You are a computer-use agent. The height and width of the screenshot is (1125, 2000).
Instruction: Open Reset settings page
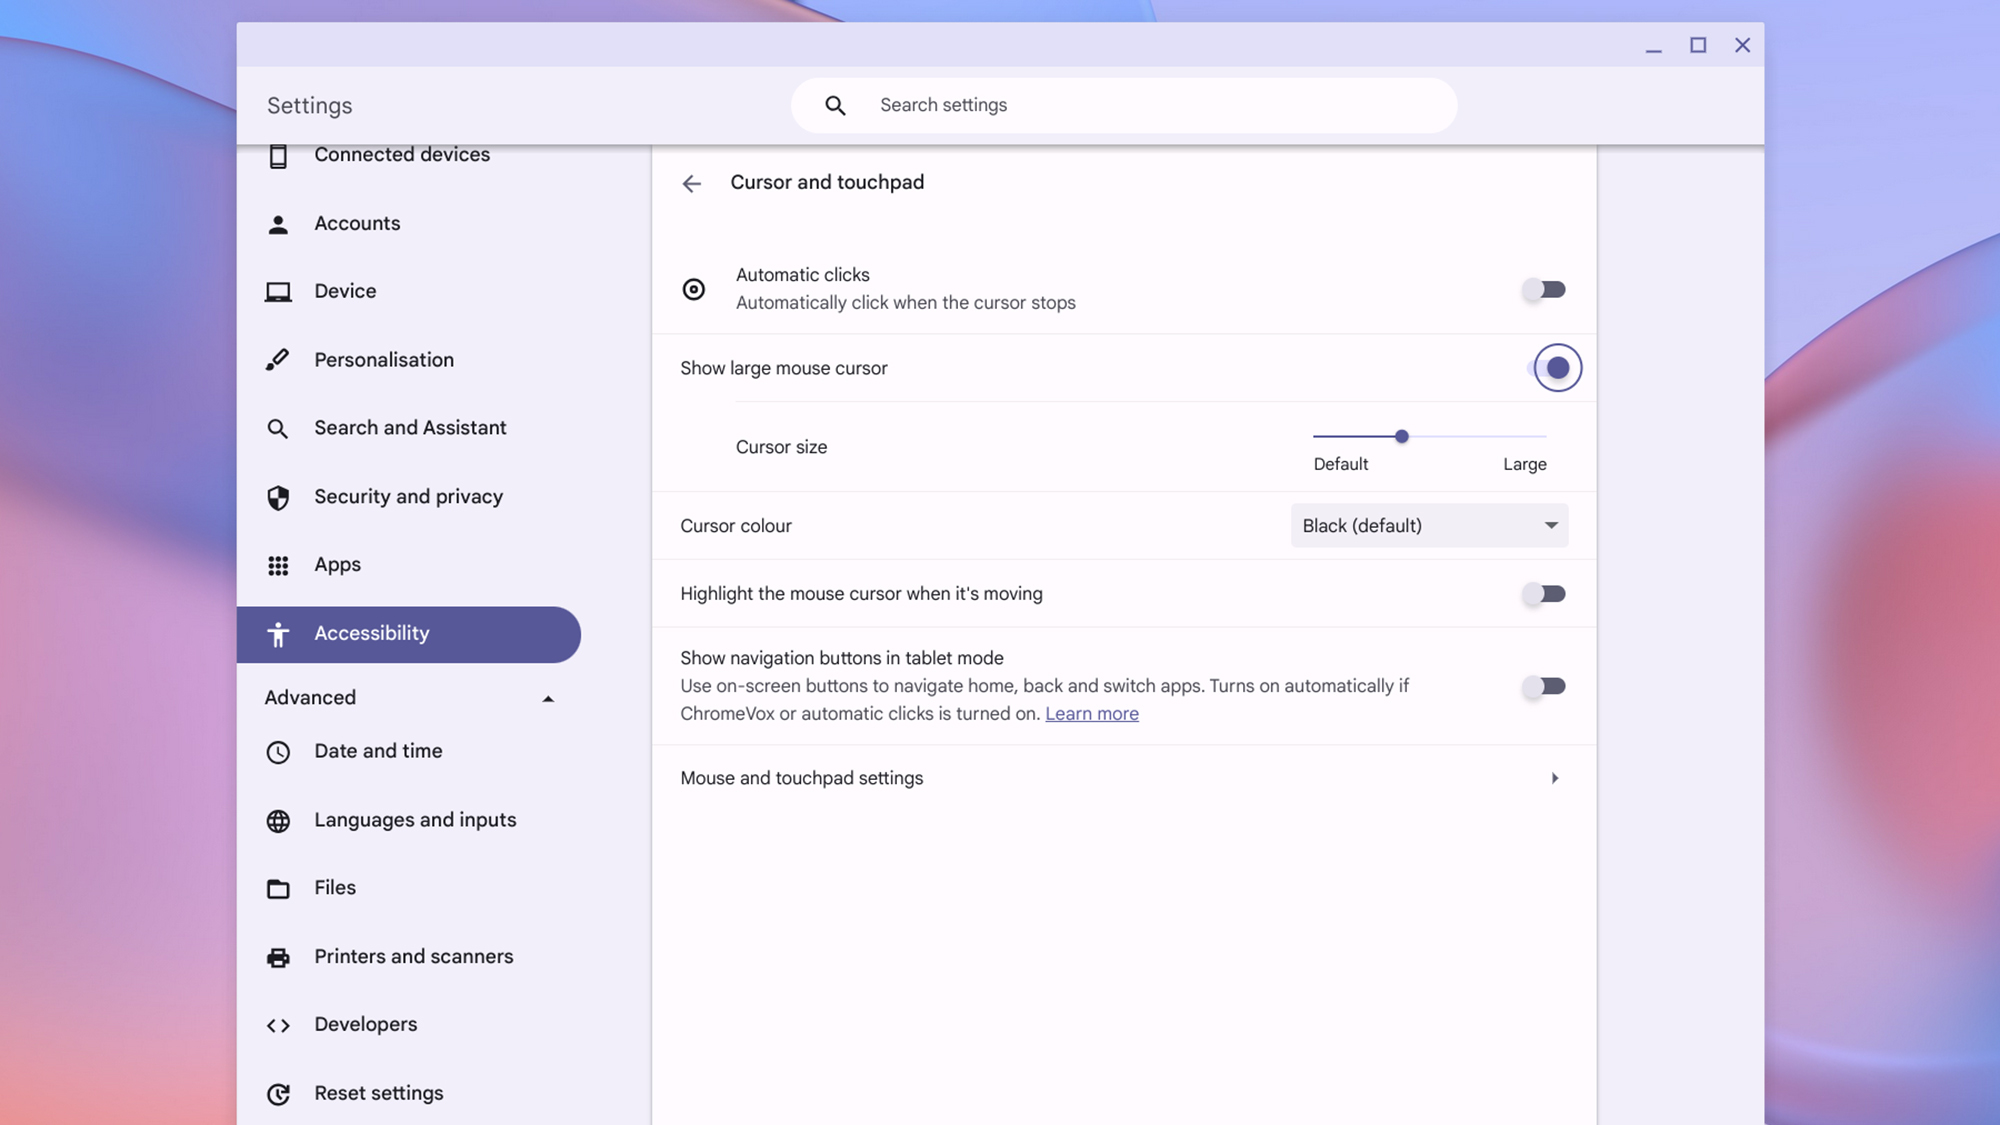378,1094
